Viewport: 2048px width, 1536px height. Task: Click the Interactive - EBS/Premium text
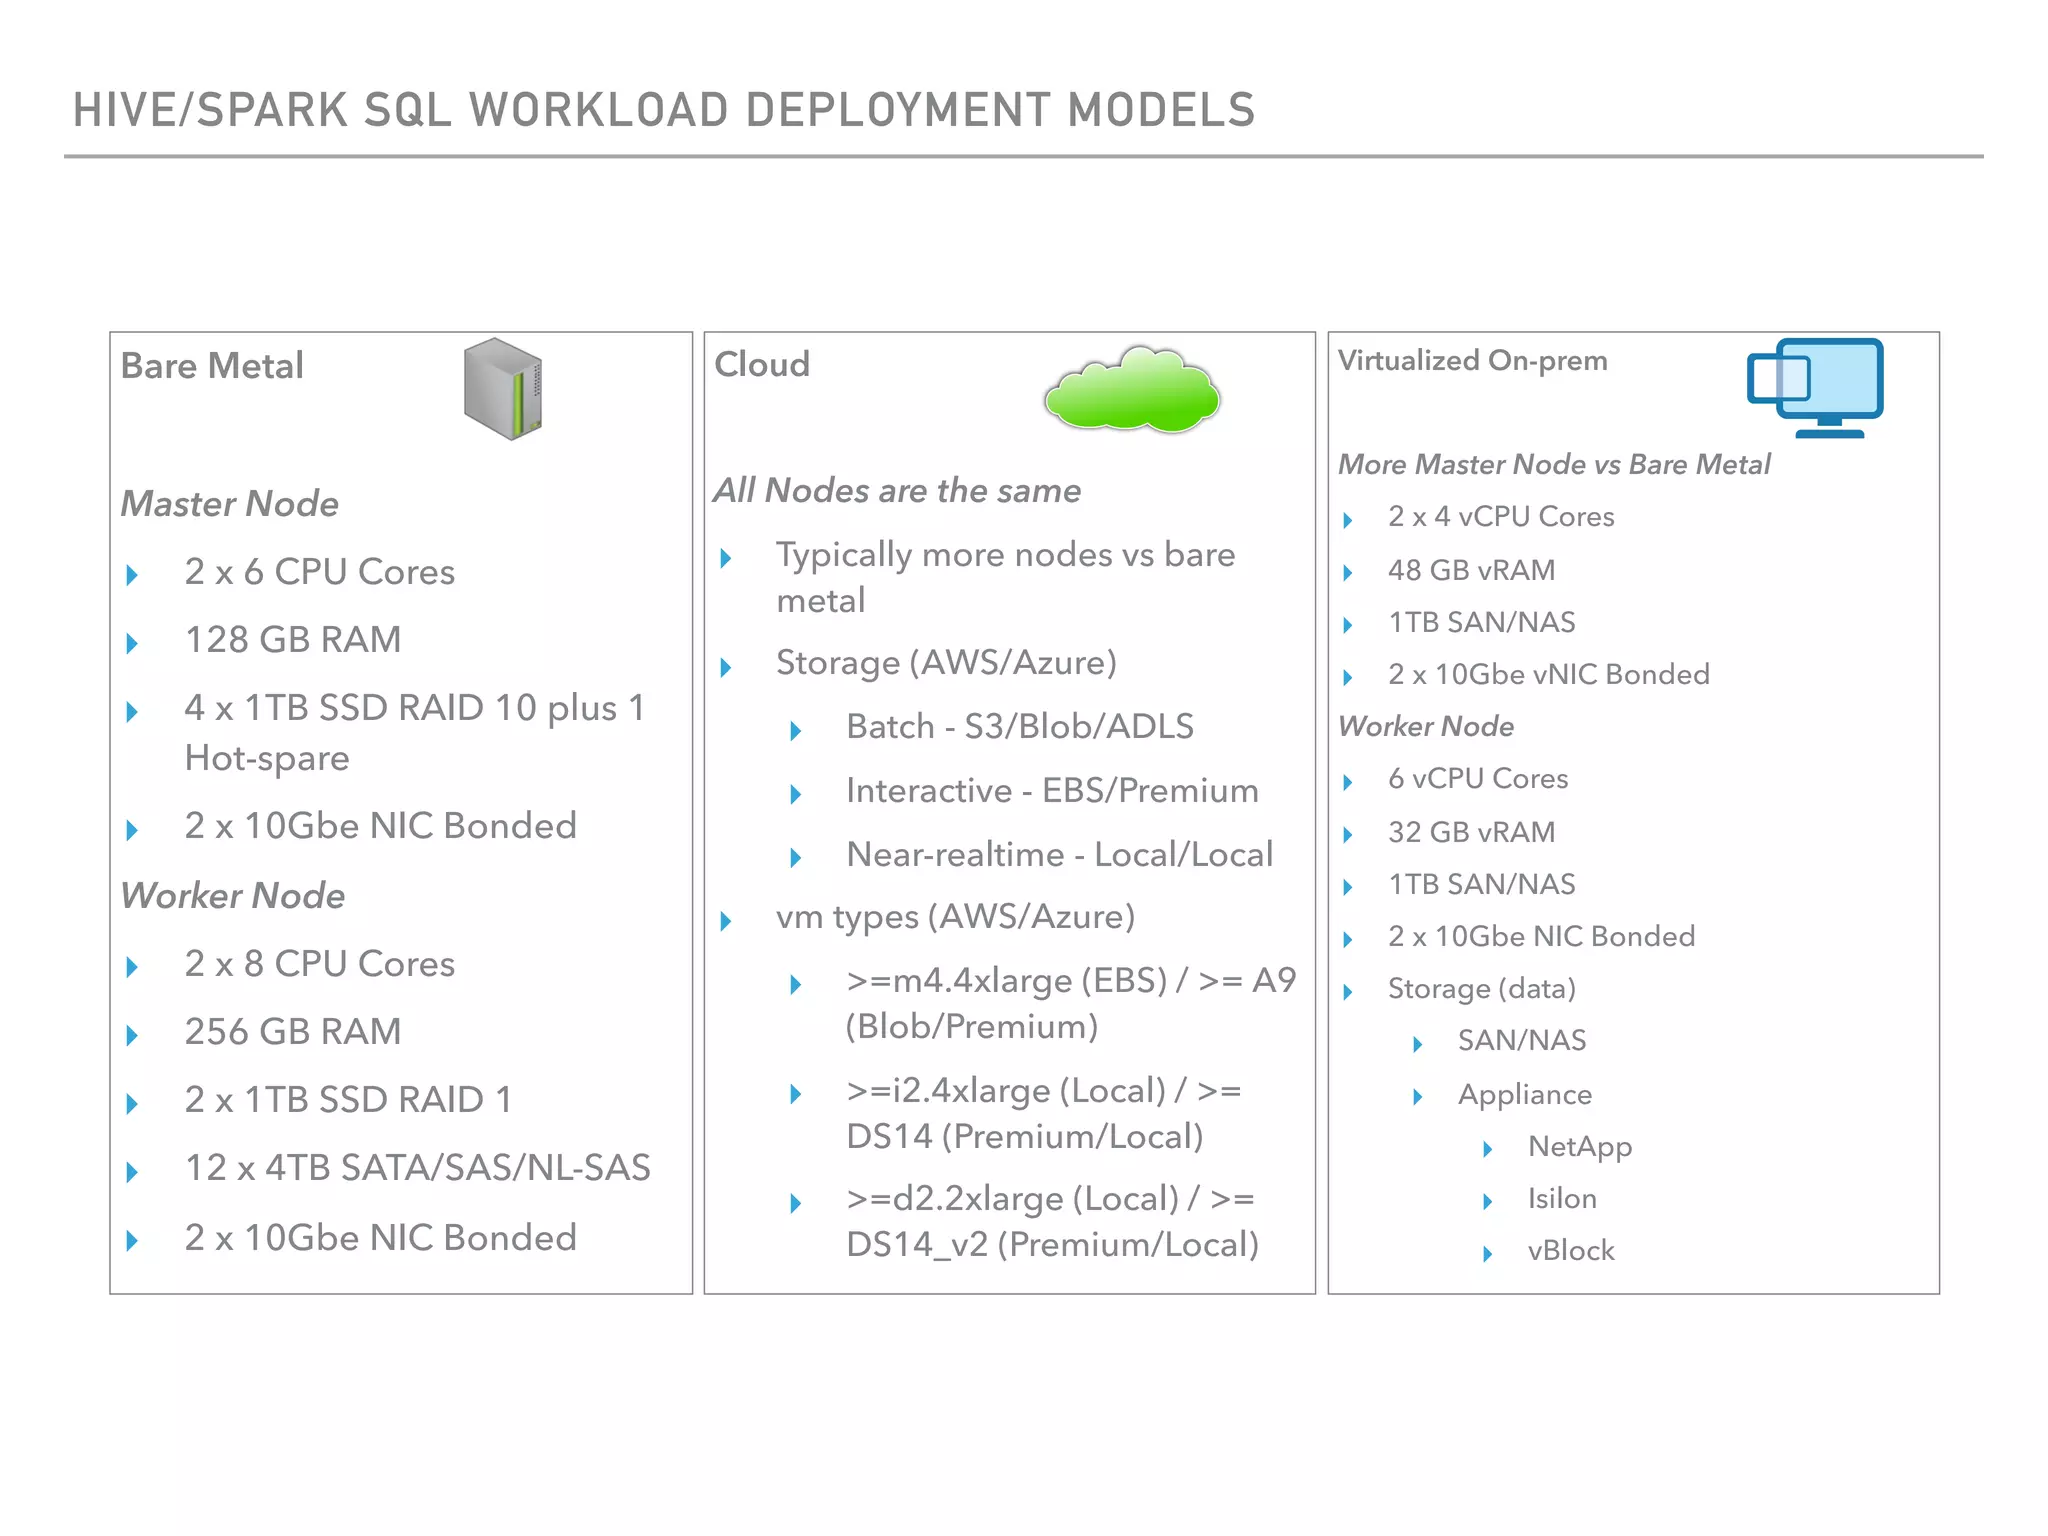1052,790
